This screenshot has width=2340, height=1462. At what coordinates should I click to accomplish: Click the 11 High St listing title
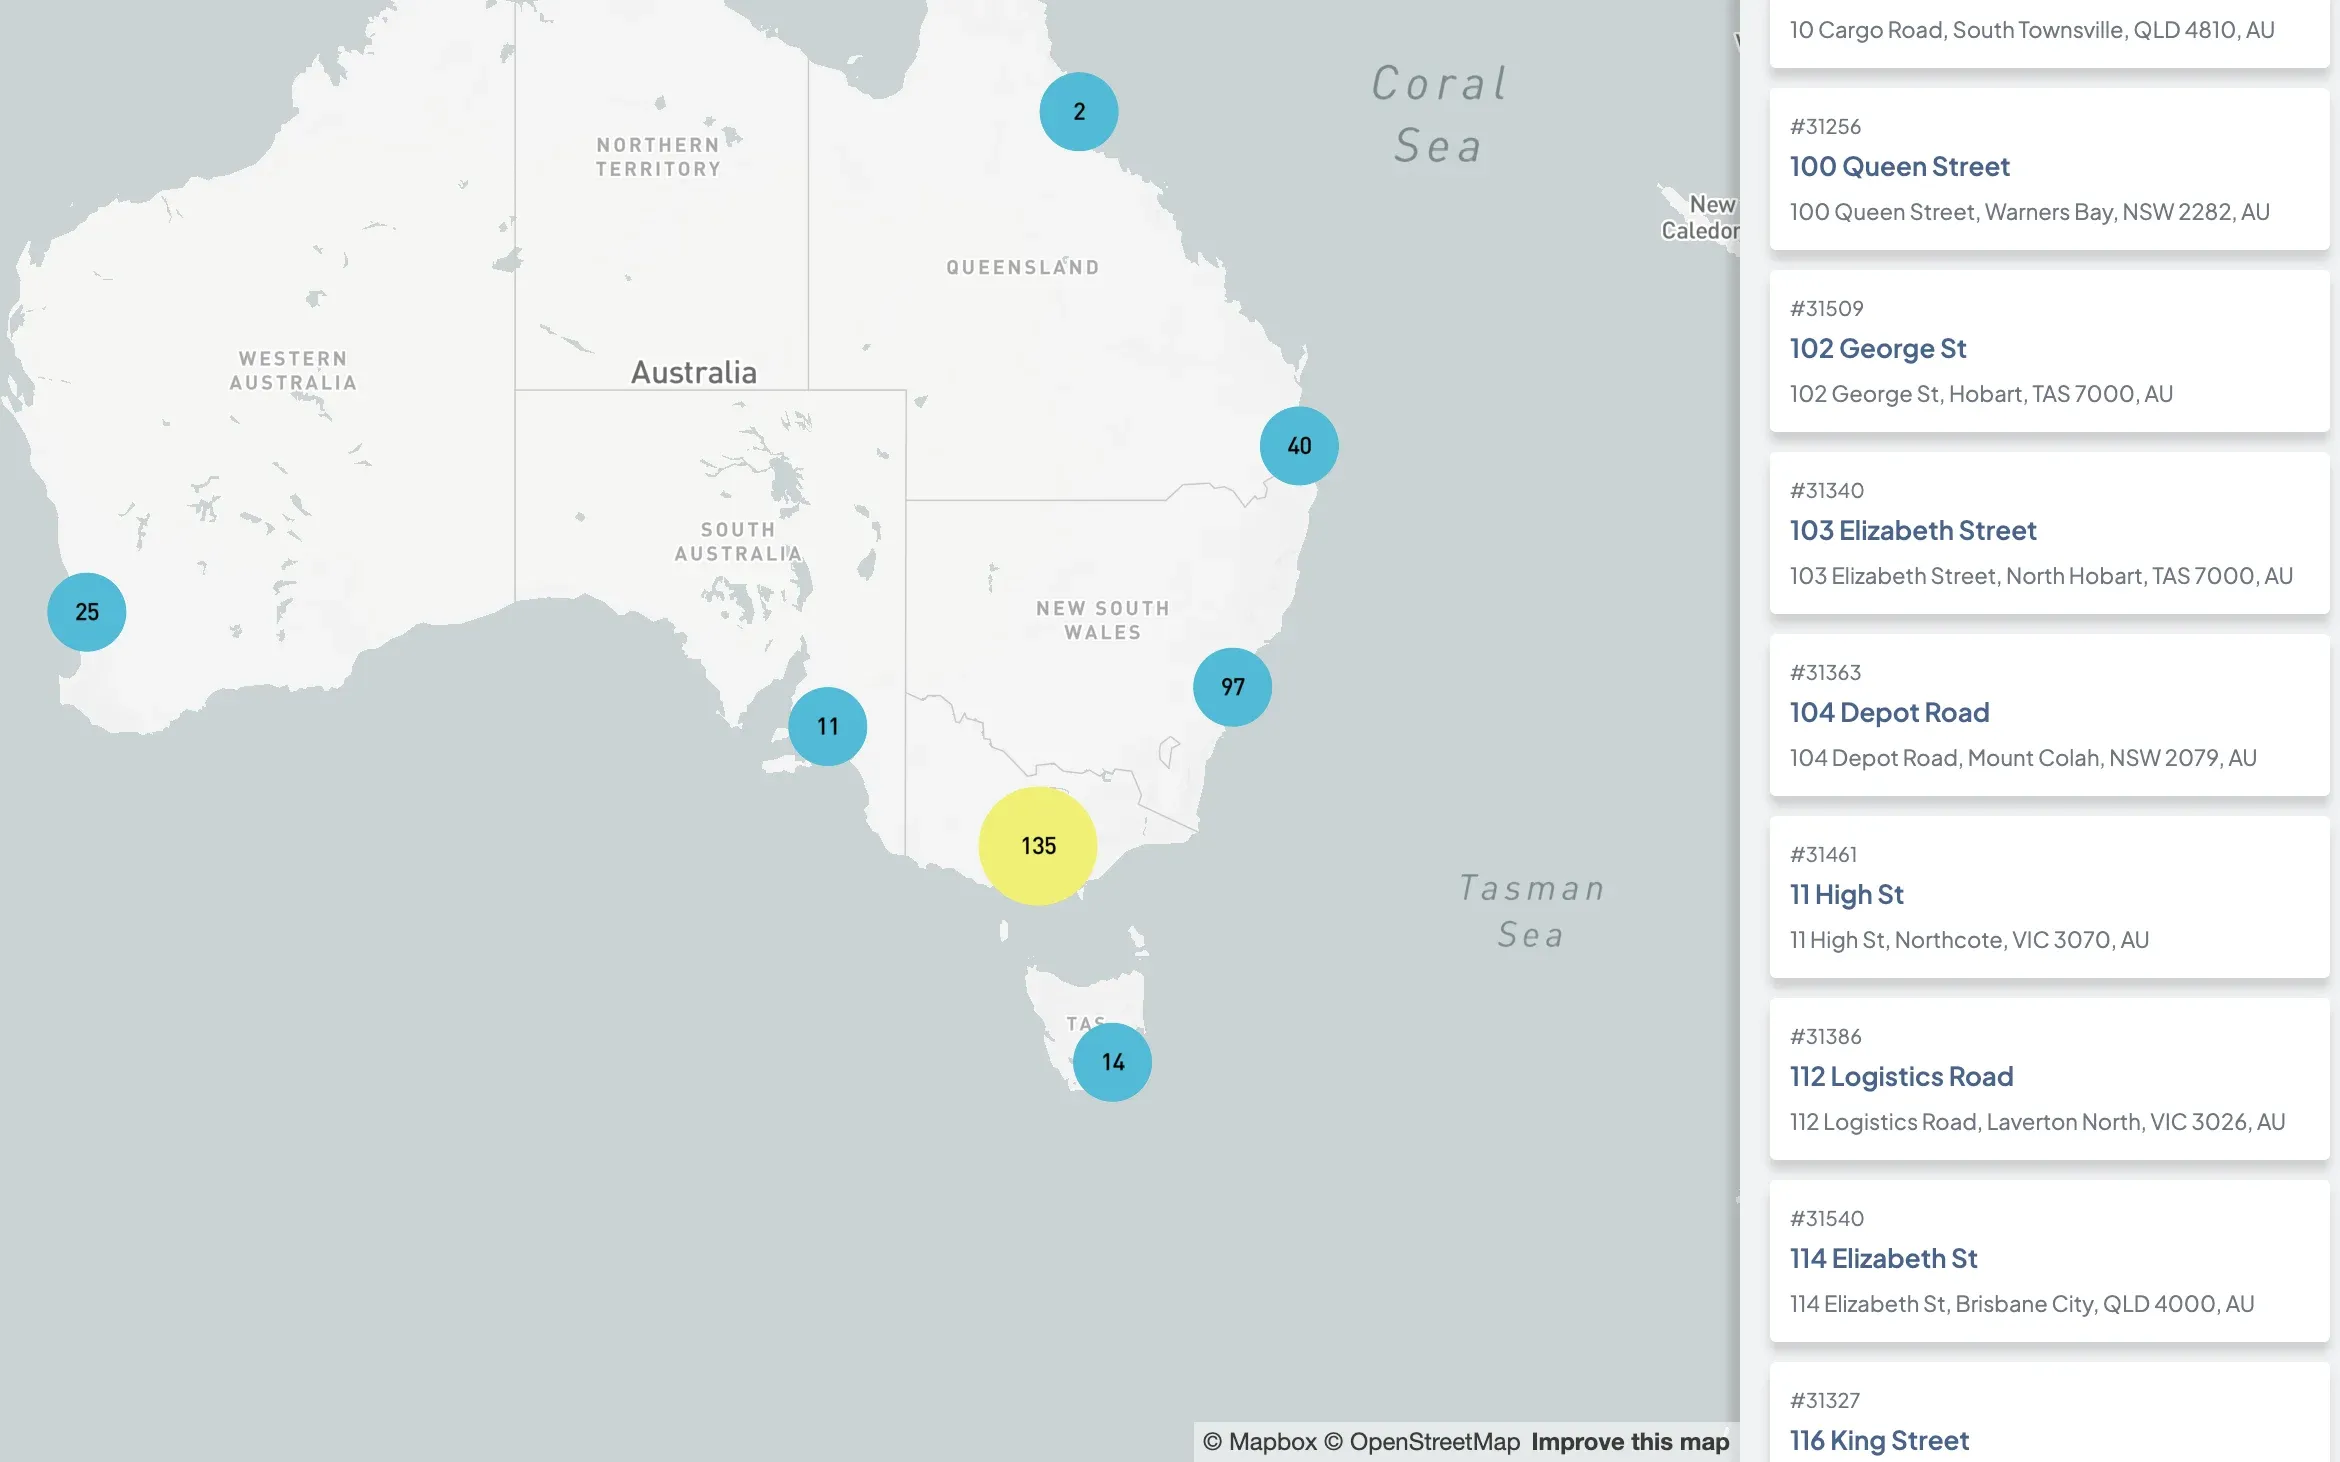coord(1846,895)
